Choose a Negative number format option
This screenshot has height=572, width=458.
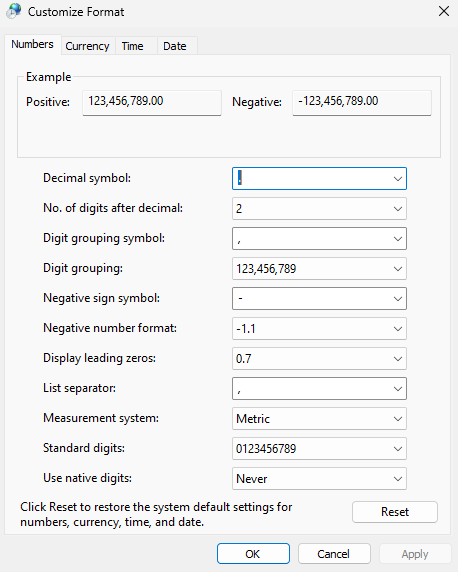[x=319, y=329]
